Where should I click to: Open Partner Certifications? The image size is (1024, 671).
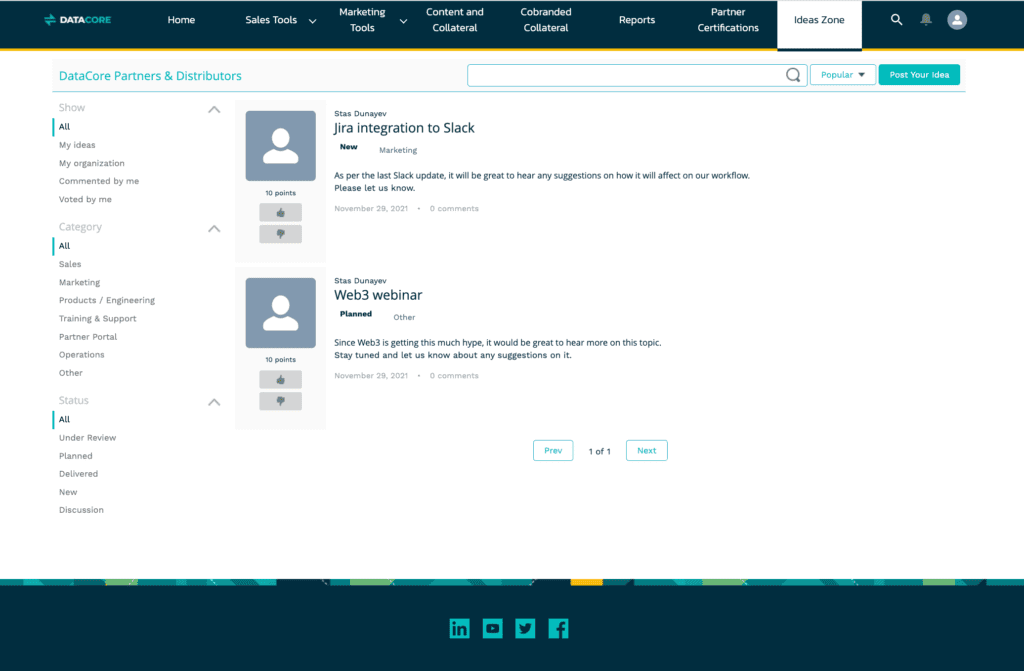[728, 20]
